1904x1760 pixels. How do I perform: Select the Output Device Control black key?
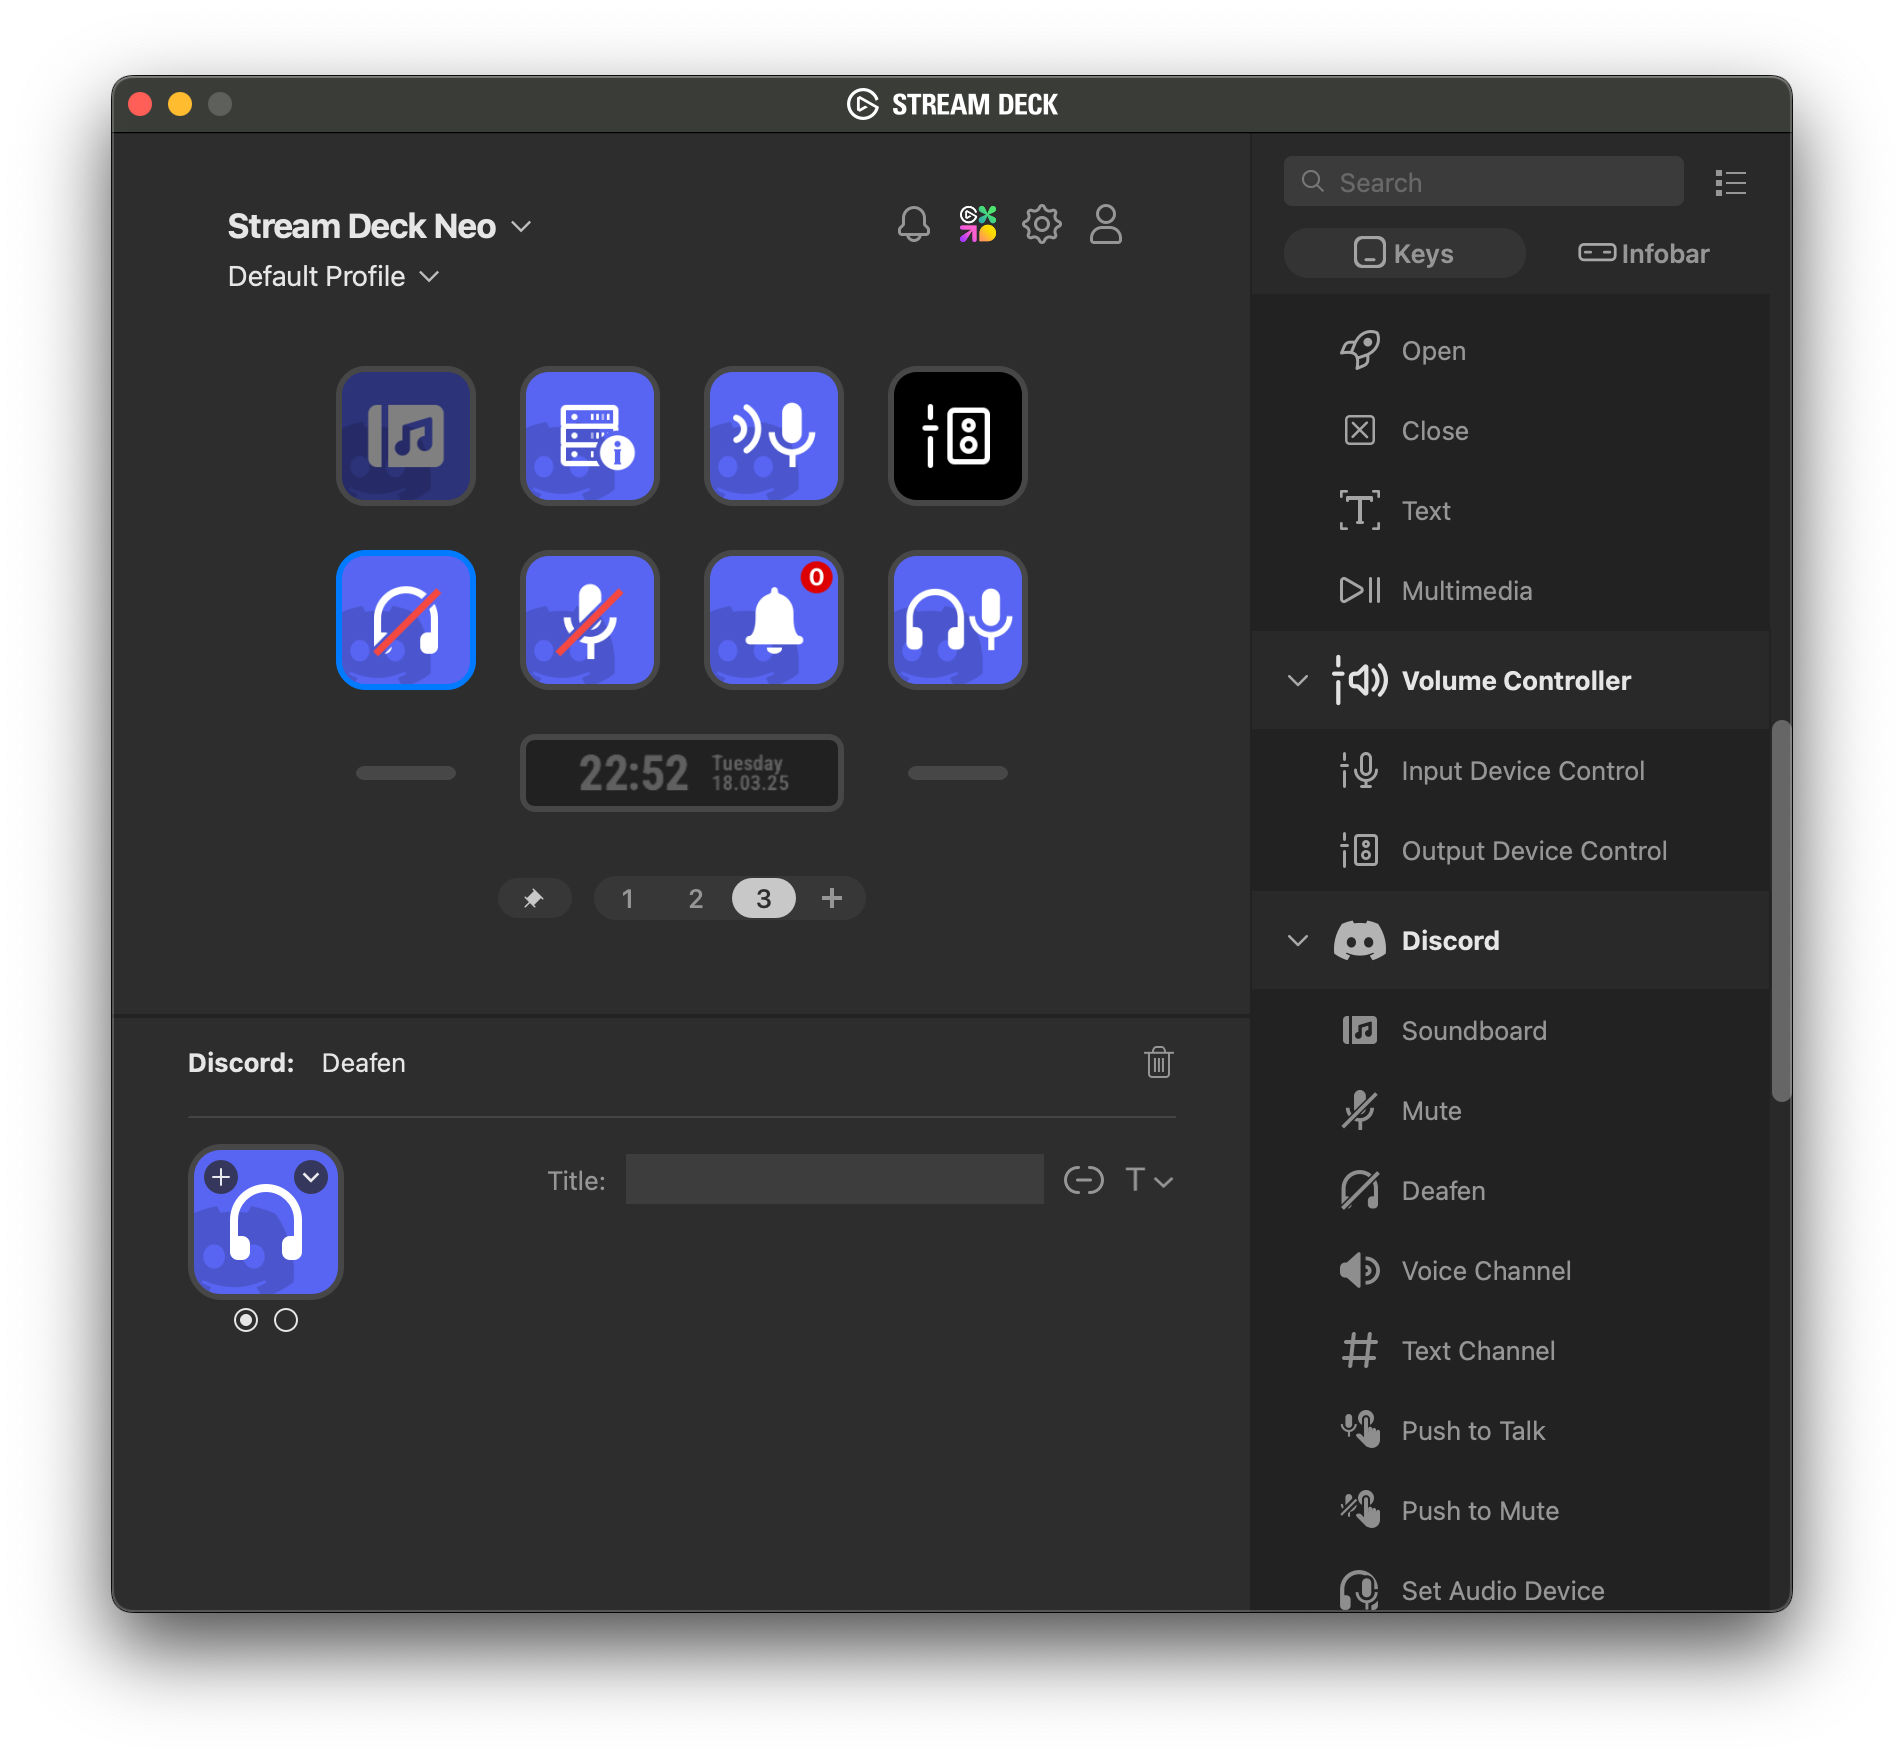click(958, 436)
